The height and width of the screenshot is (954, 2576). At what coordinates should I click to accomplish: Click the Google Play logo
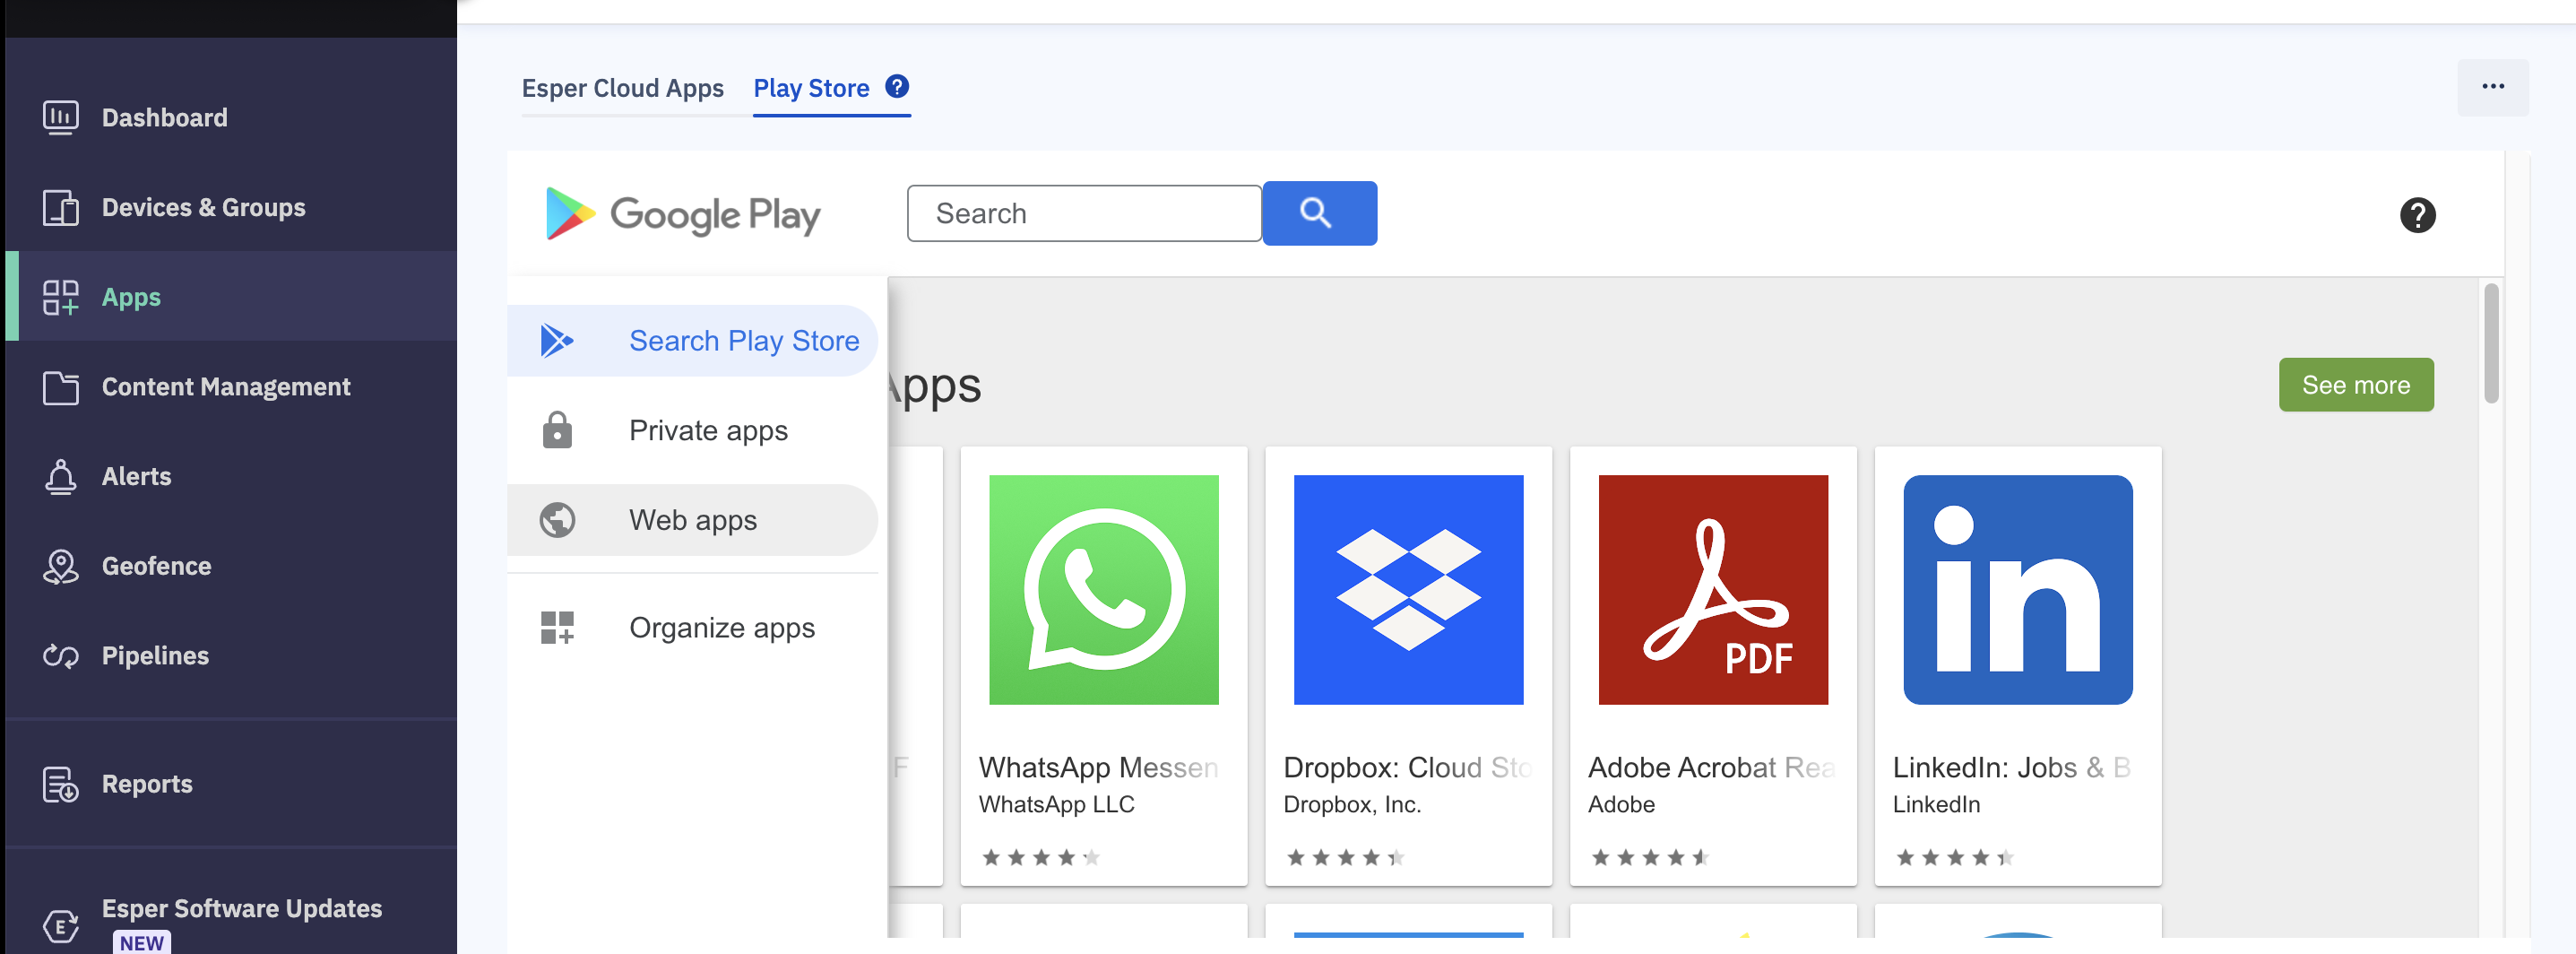pos(683,214)
